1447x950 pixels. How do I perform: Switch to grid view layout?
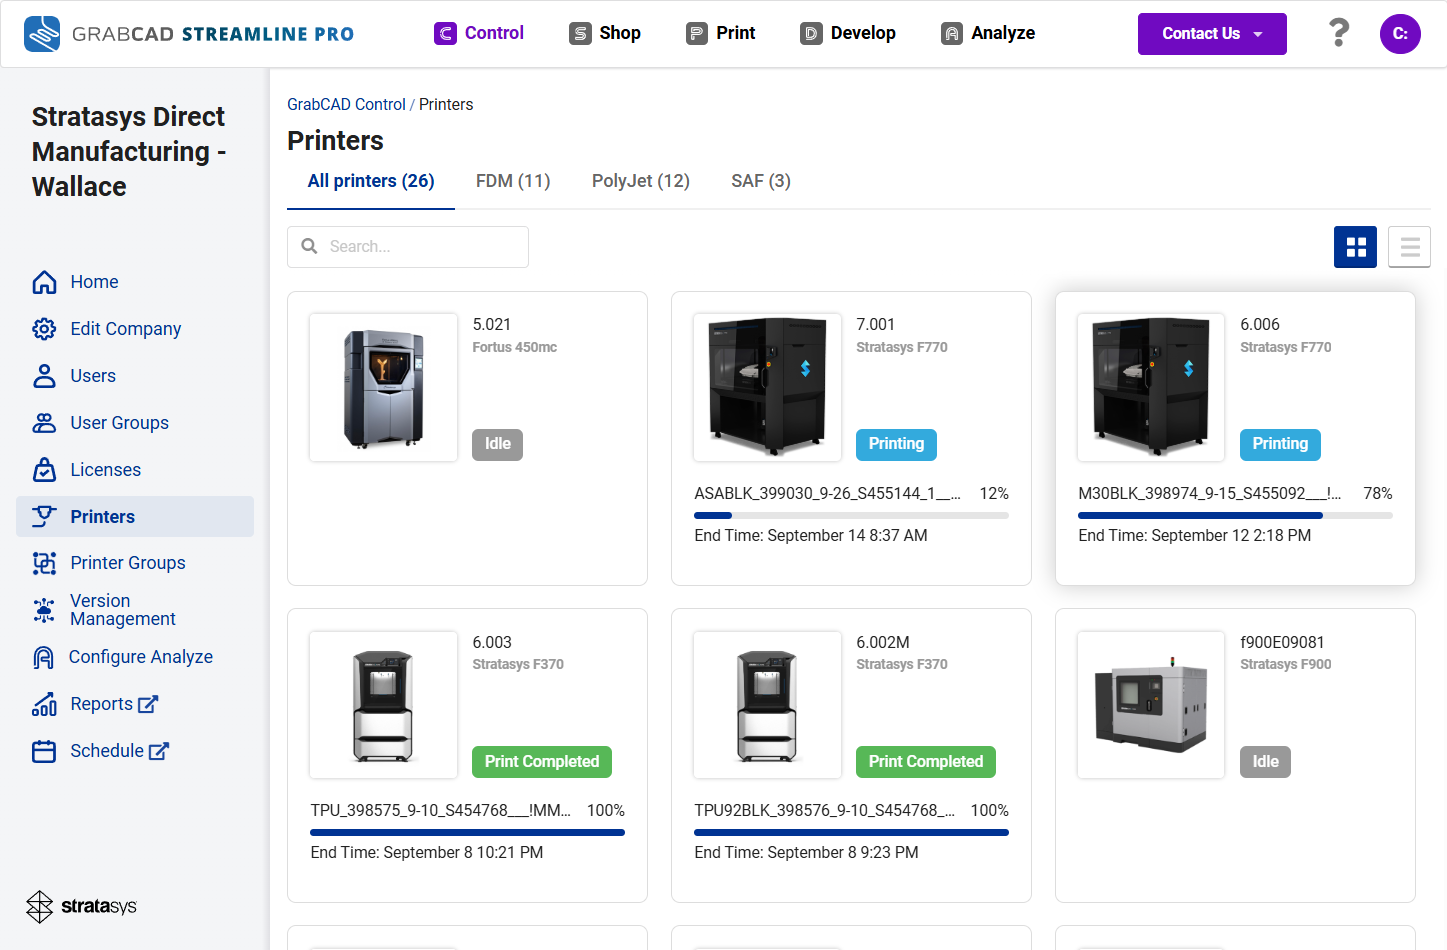[1355, 247]
